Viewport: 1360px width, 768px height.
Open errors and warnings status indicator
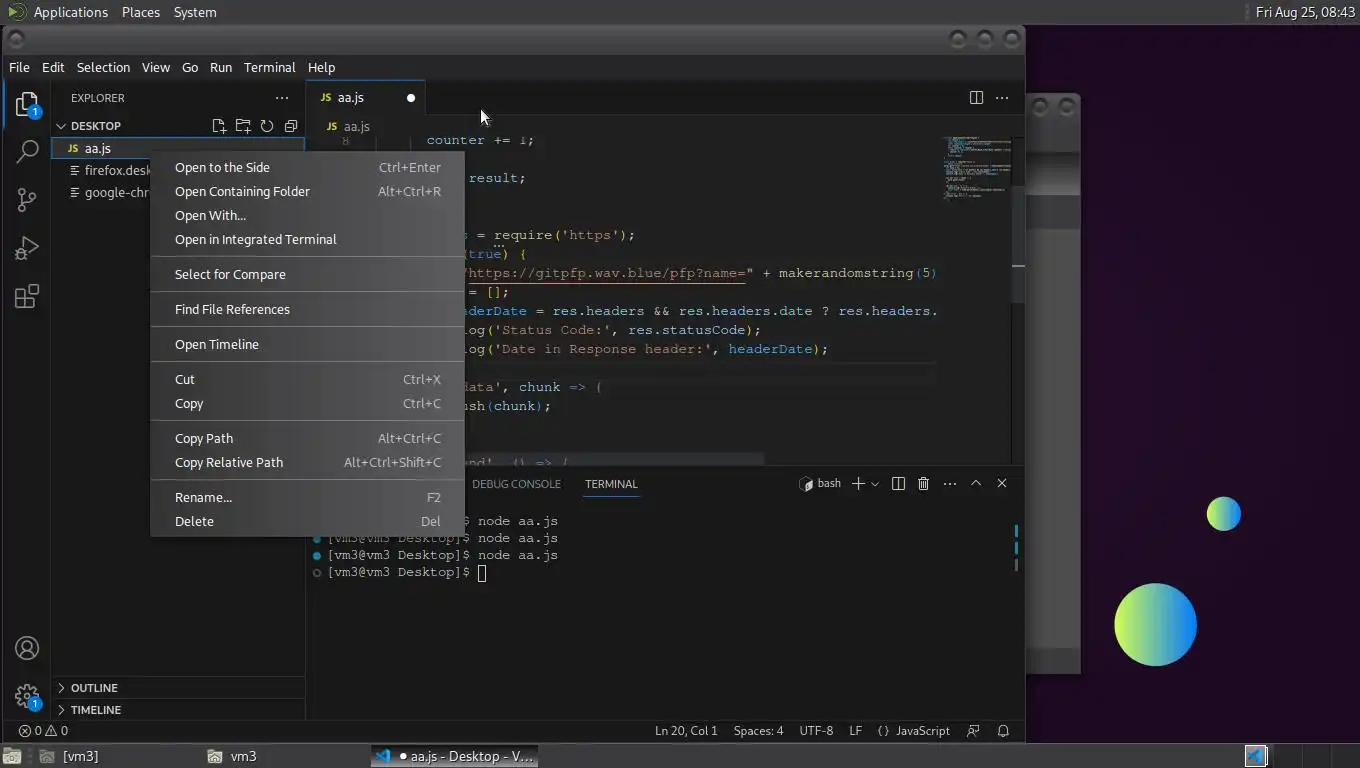(x=43, y=731)
